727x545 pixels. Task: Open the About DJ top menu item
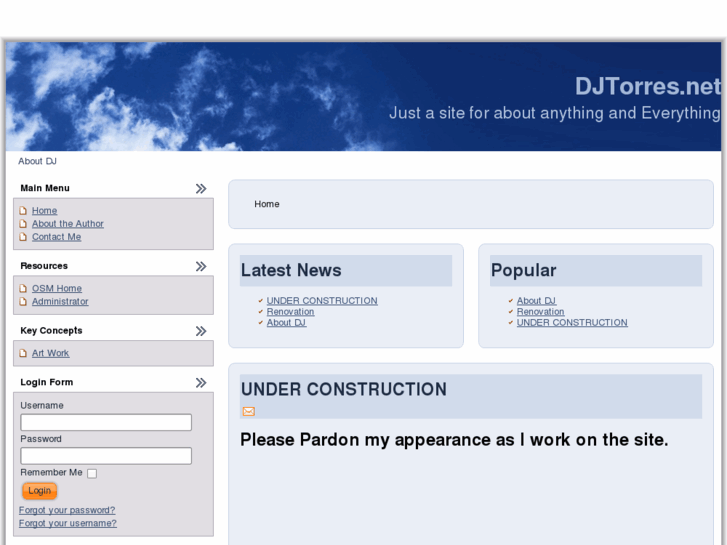(38, 161)
